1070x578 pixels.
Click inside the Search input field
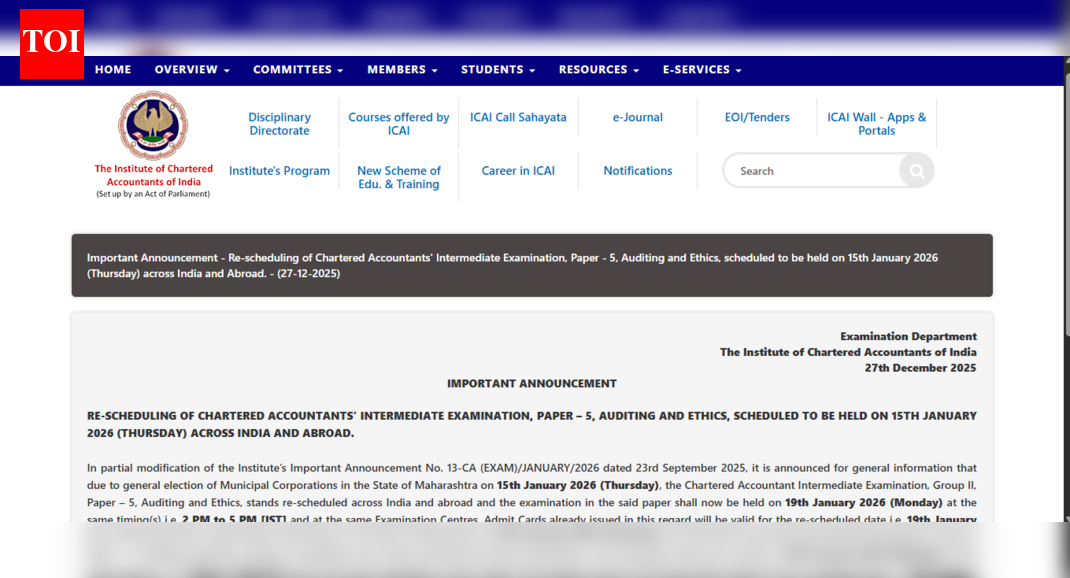click(810, 170)
